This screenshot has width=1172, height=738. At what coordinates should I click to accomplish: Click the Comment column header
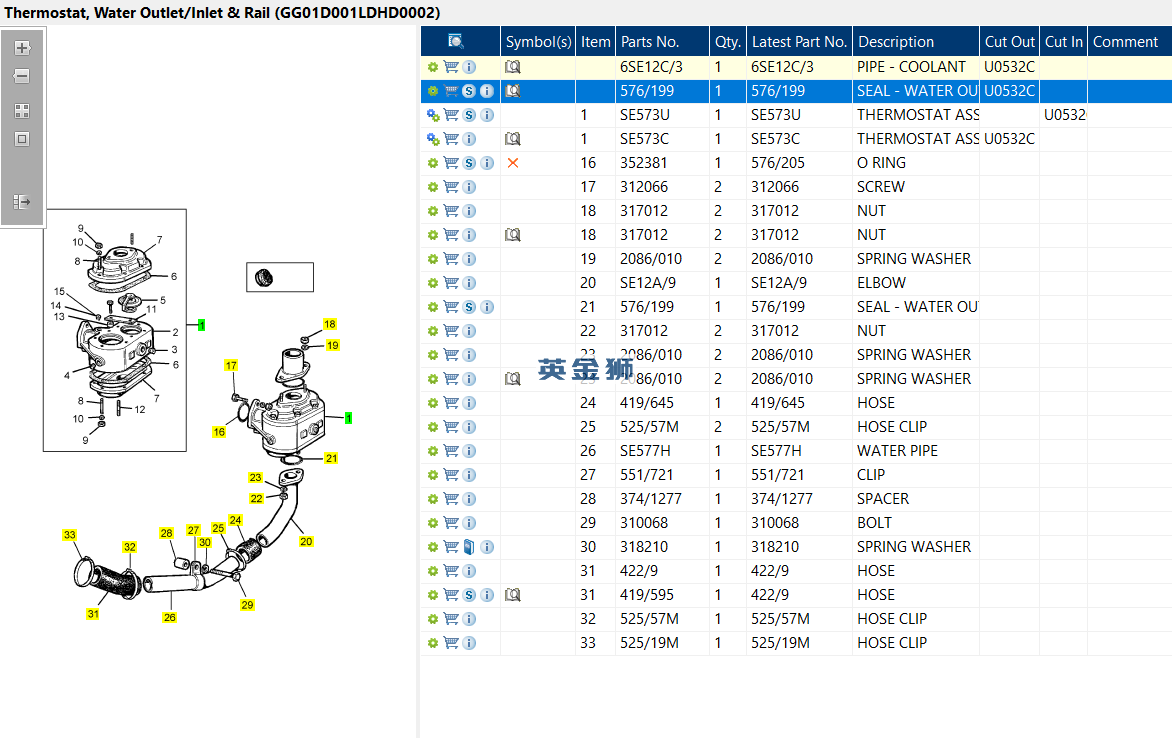[x=1129, y=41]
